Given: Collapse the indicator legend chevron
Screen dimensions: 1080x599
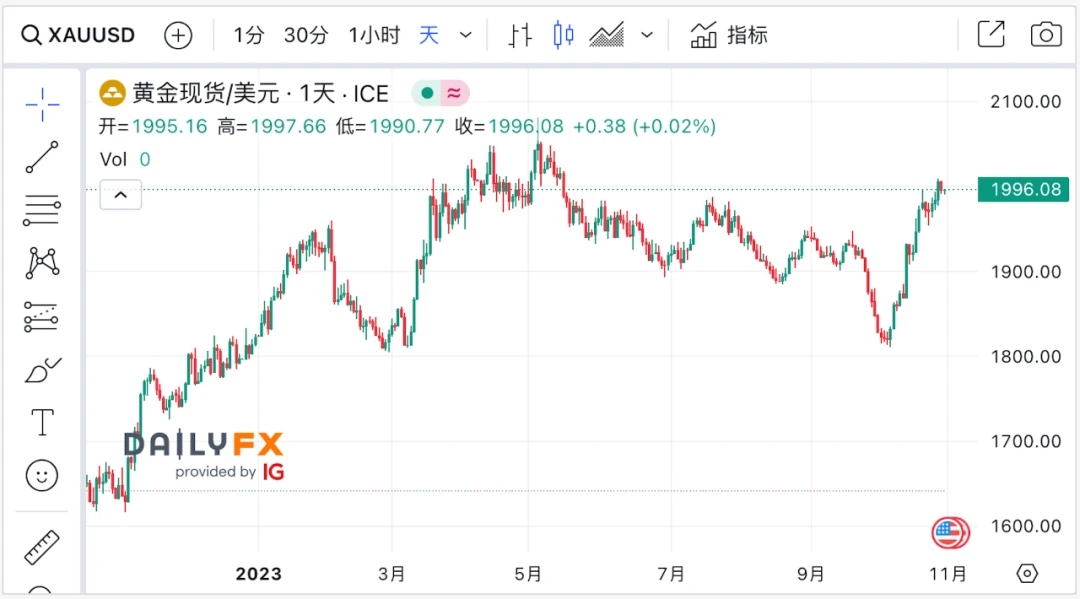Looking at the screenshot, I should [121, 195].
